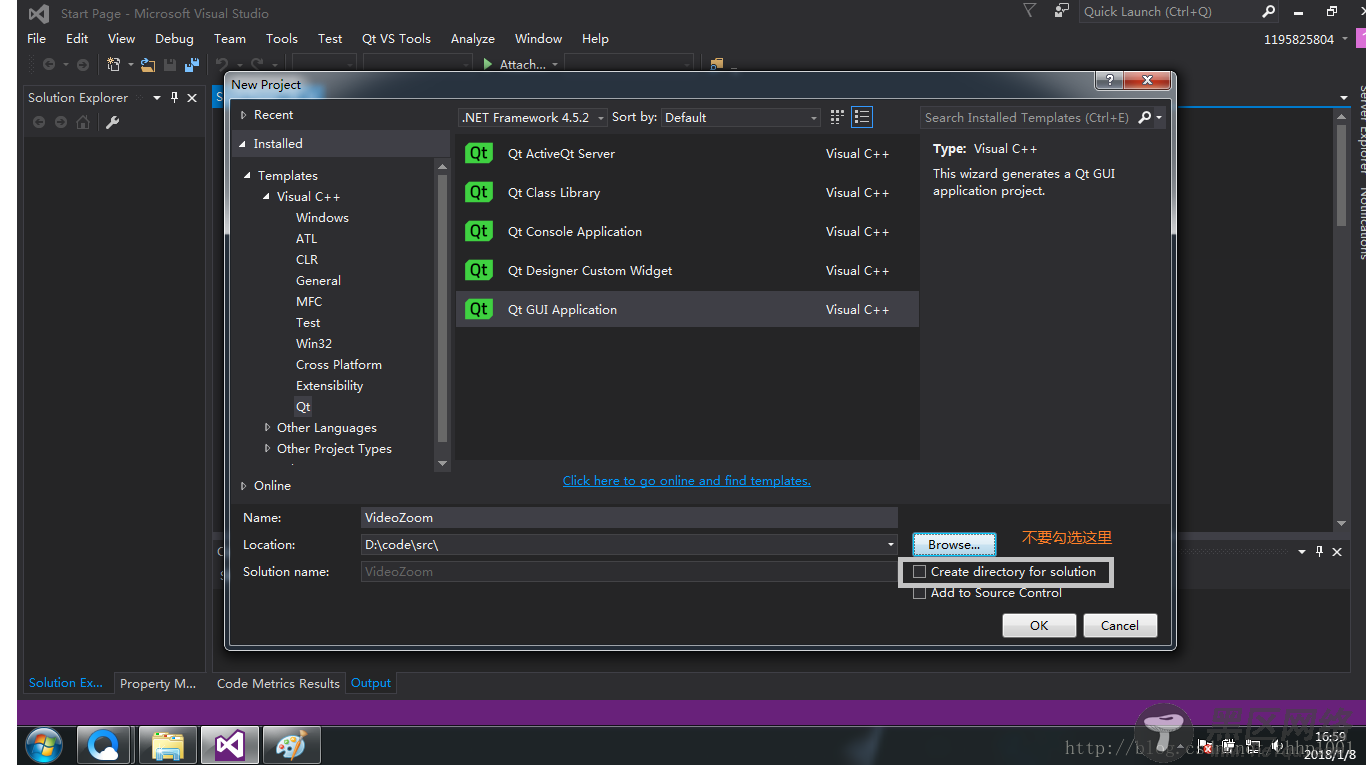Switch to the Code Metrics Results tab
The image size is (1366, 768).
pos(278,683)
